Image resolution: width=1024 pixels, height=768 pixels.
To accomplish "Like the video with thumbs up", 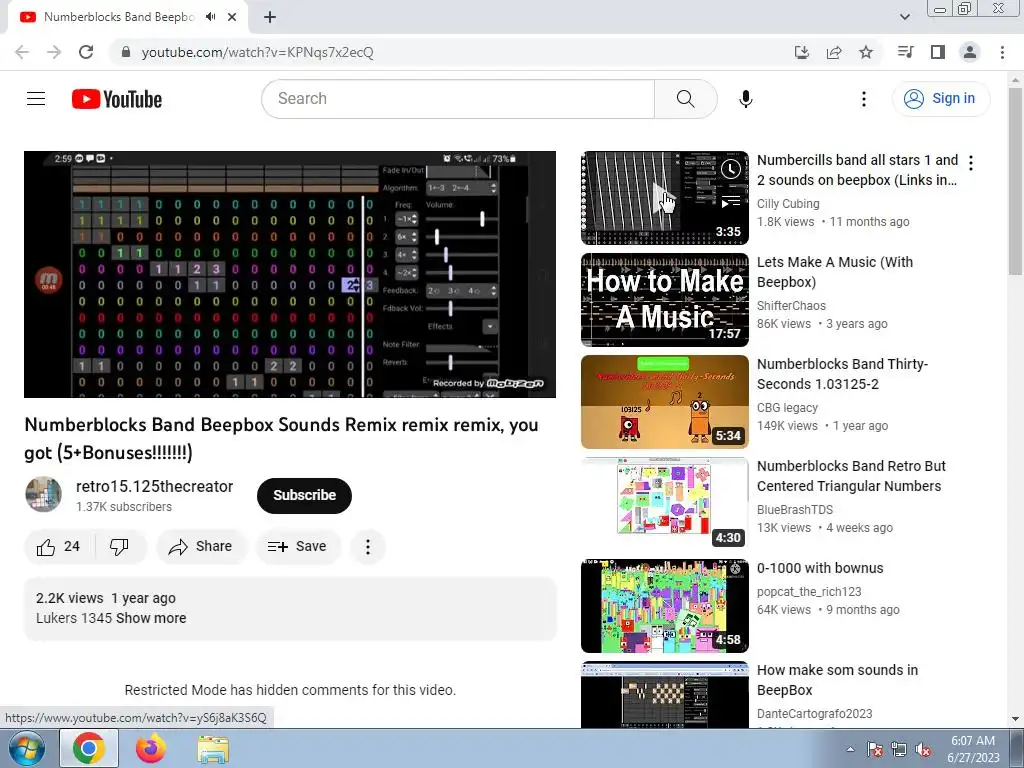I will coord(59,547).
